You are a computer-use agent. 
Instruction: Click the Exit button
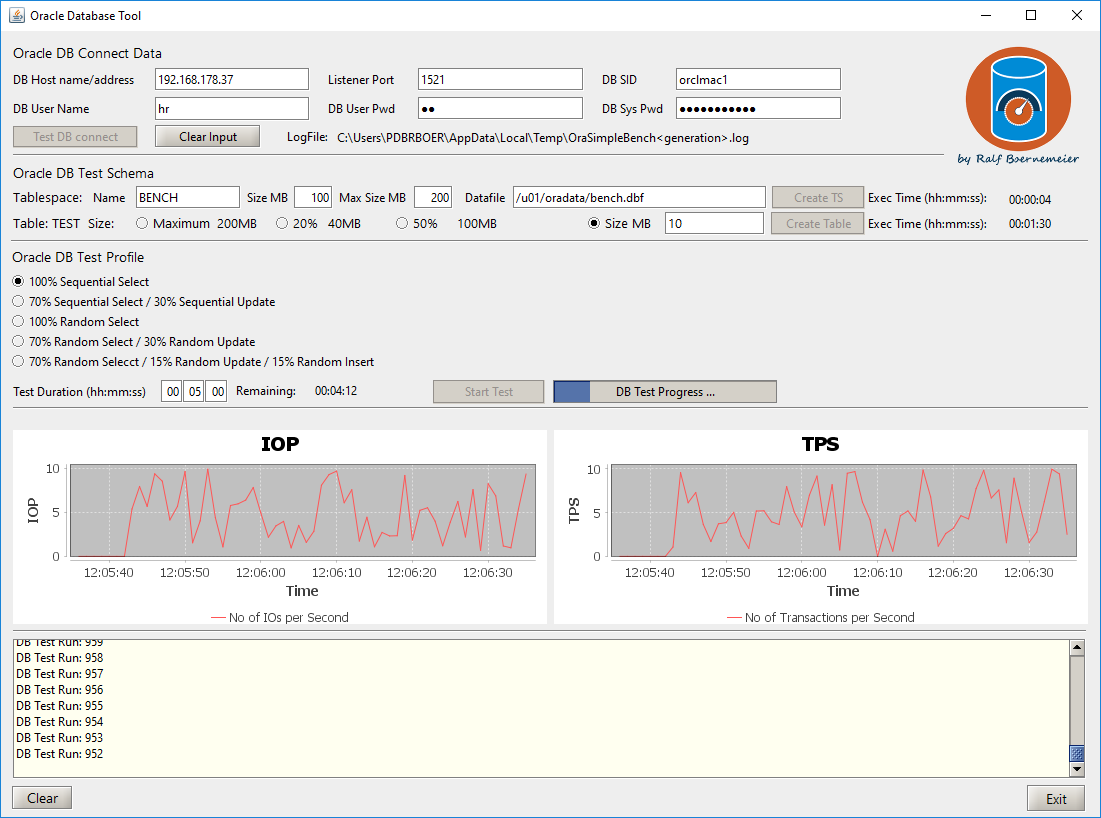pyautogui.click(x=1056, y=799)
